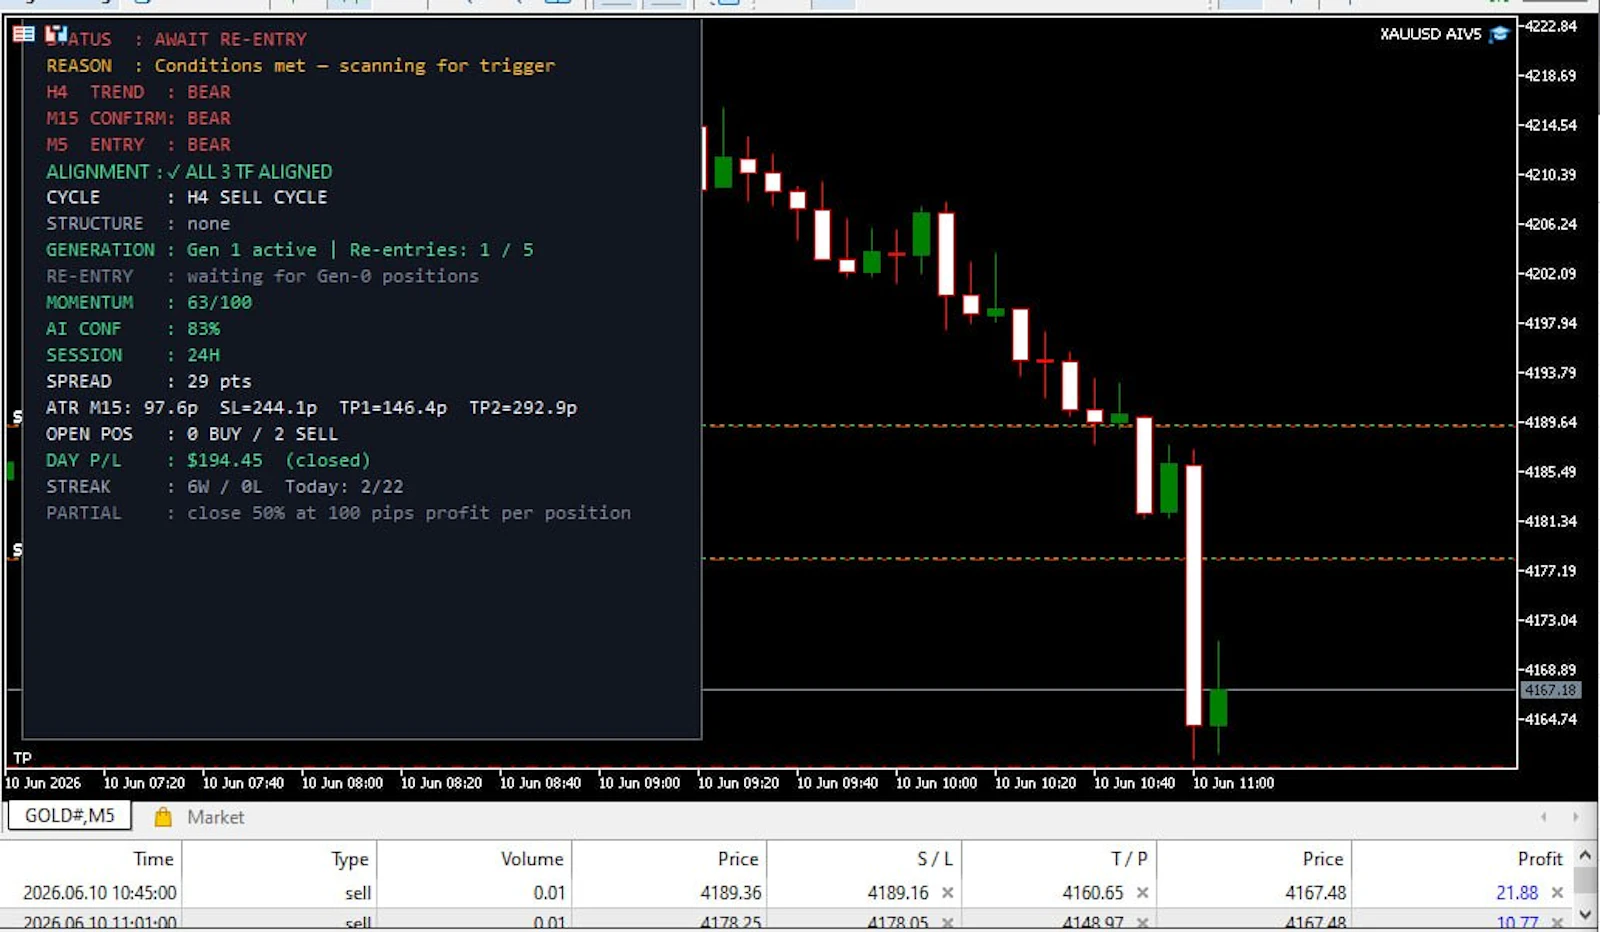This screenshot has width=1600, height=932.
Task: Click the AI CONF 83% line
Action: click(133, 328)
